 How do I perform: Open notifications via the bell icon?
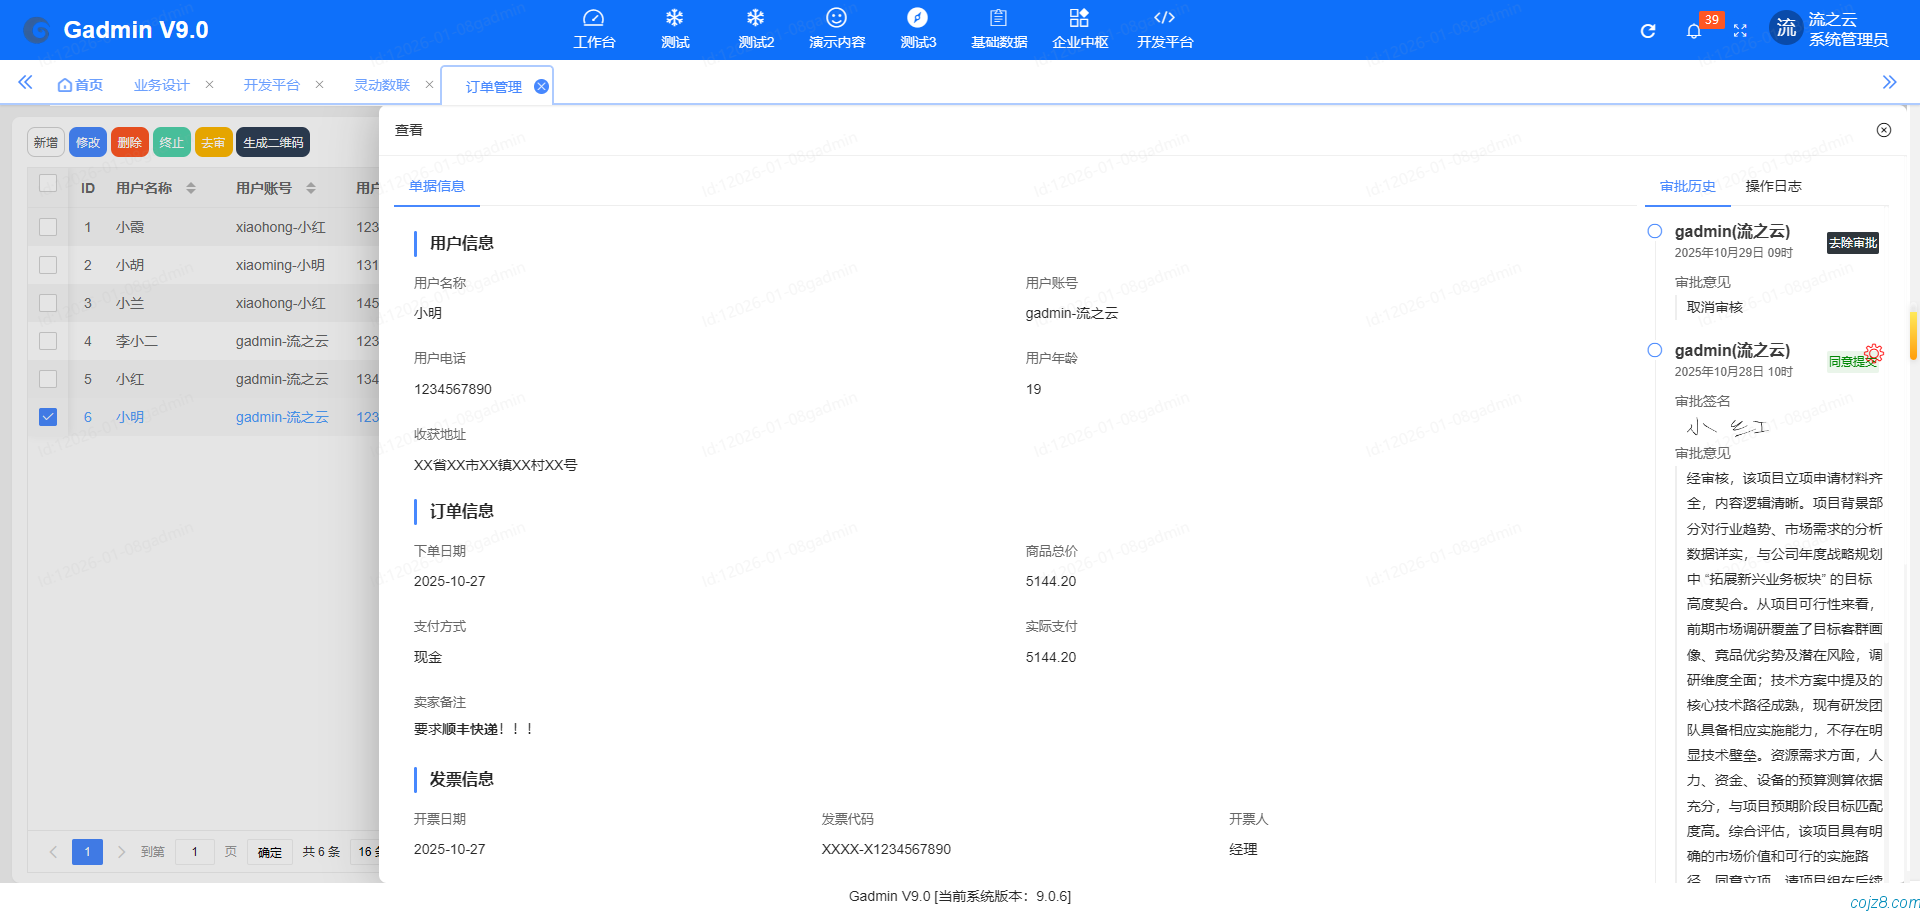tap(1694, 32)
